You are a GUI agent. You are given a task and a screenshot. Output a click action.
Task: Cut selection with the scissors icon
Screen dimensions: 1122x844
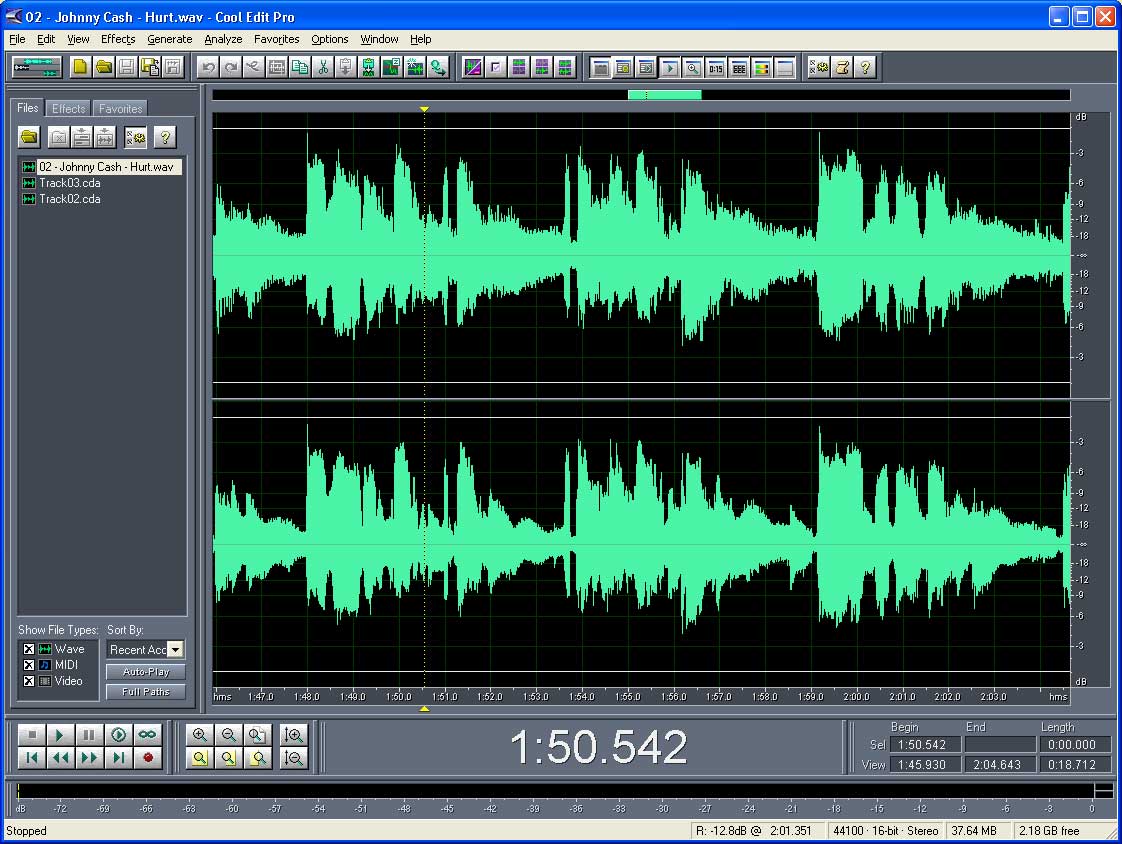(323, 67)
